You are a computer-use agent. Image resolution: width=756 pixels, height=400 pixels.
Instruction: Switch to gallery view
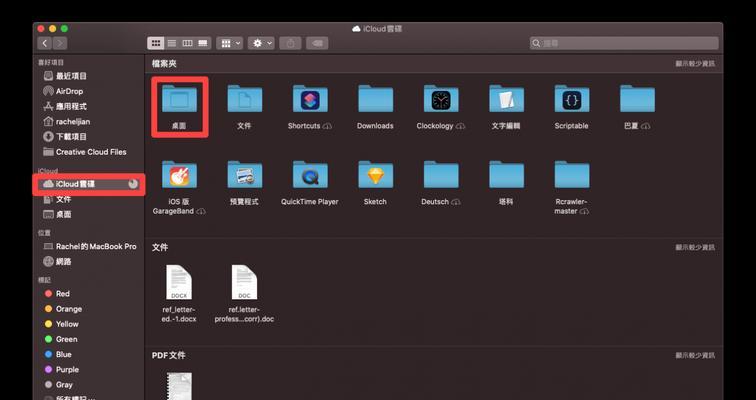click(203, 43)
